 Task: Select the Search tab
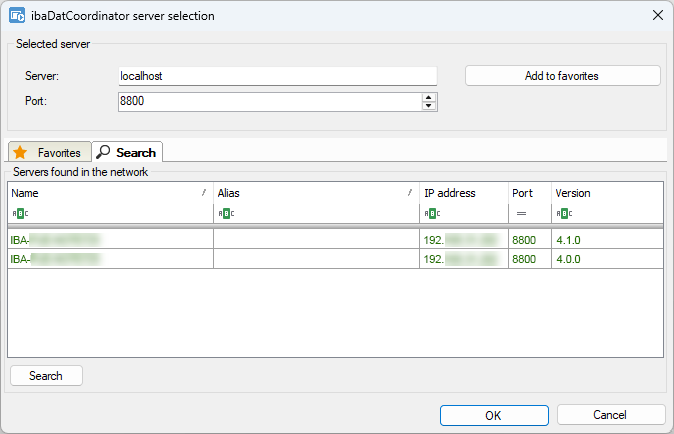(x=127, y=152)
